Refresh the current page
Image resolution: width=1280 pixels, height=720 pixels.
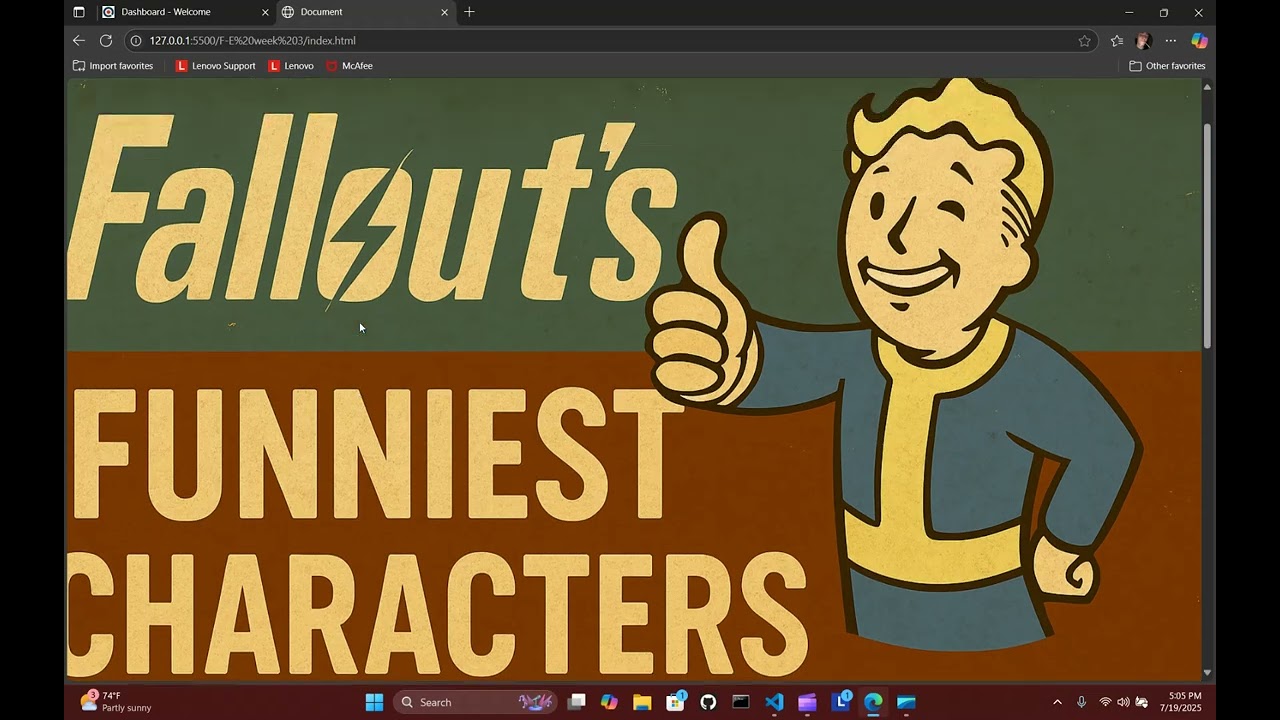point(106,41)
